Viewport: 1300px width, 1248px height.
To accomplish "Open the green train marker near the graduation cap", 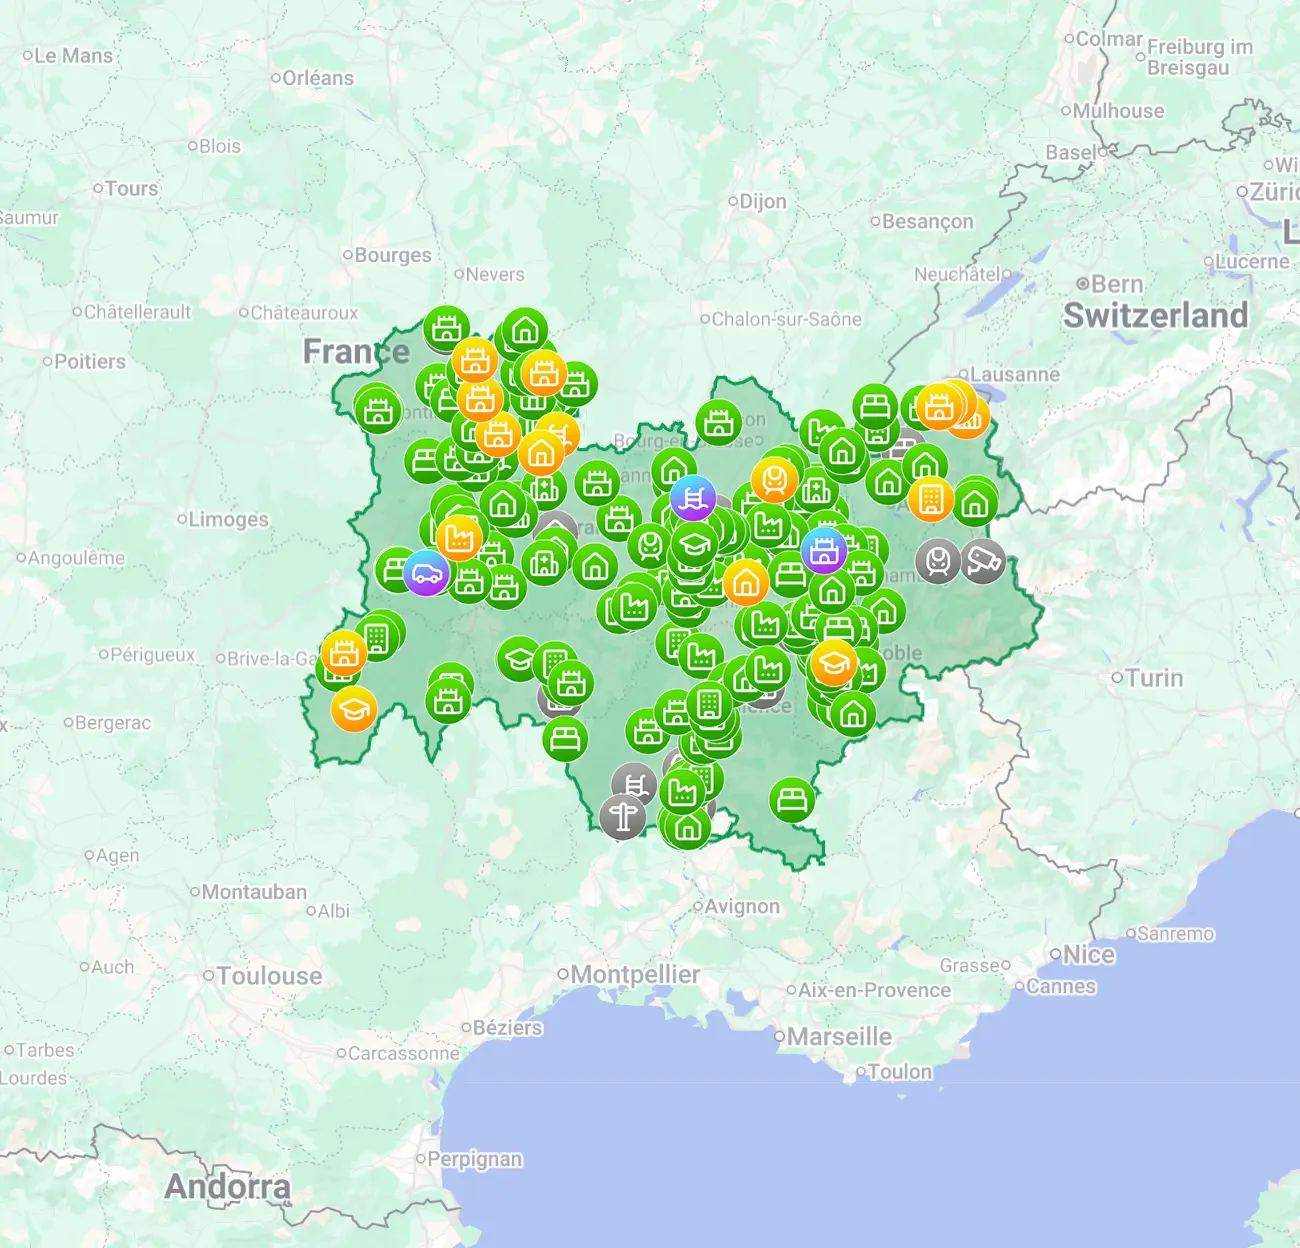I will (x=649, y=547).
